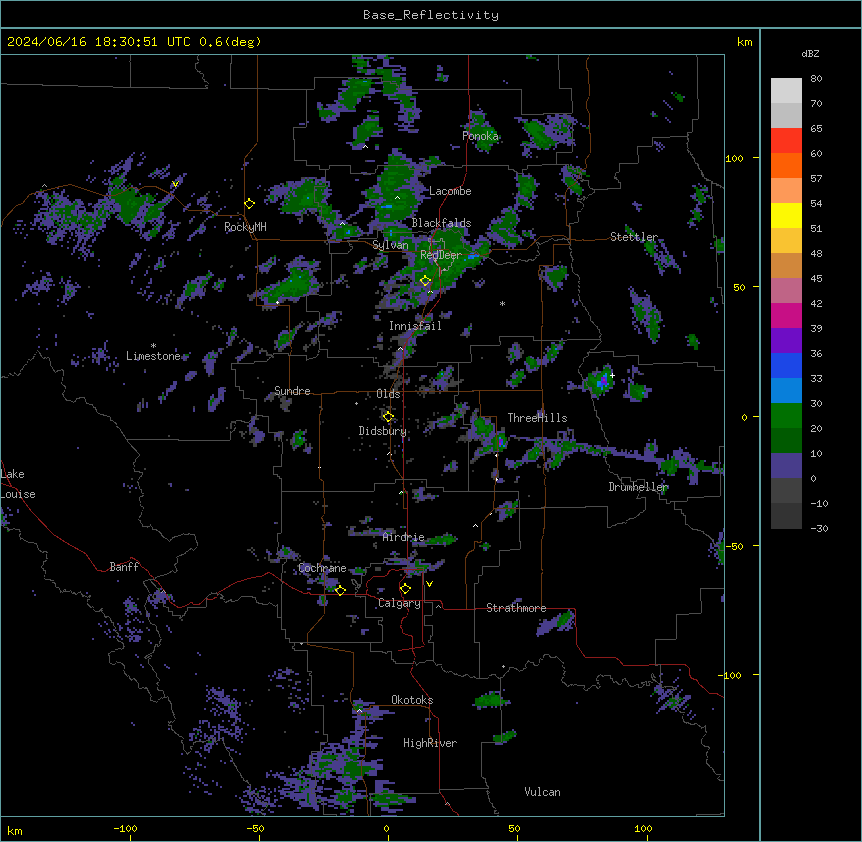Select the bright yellow 51–54 dBZ swatch
The image size is (862, 842).
click(786, 215)
